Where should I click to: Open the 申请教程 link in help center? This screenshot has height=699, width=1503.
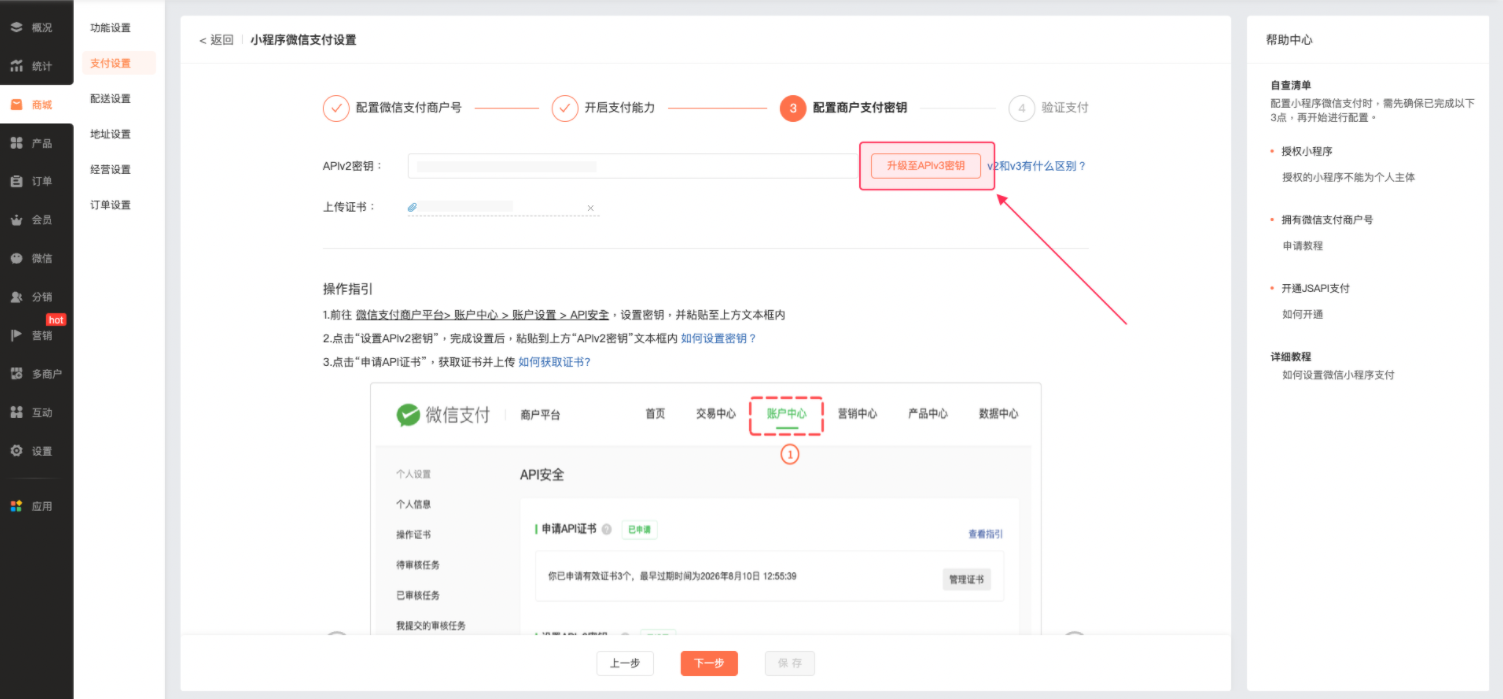click(x=1303, y=246)
